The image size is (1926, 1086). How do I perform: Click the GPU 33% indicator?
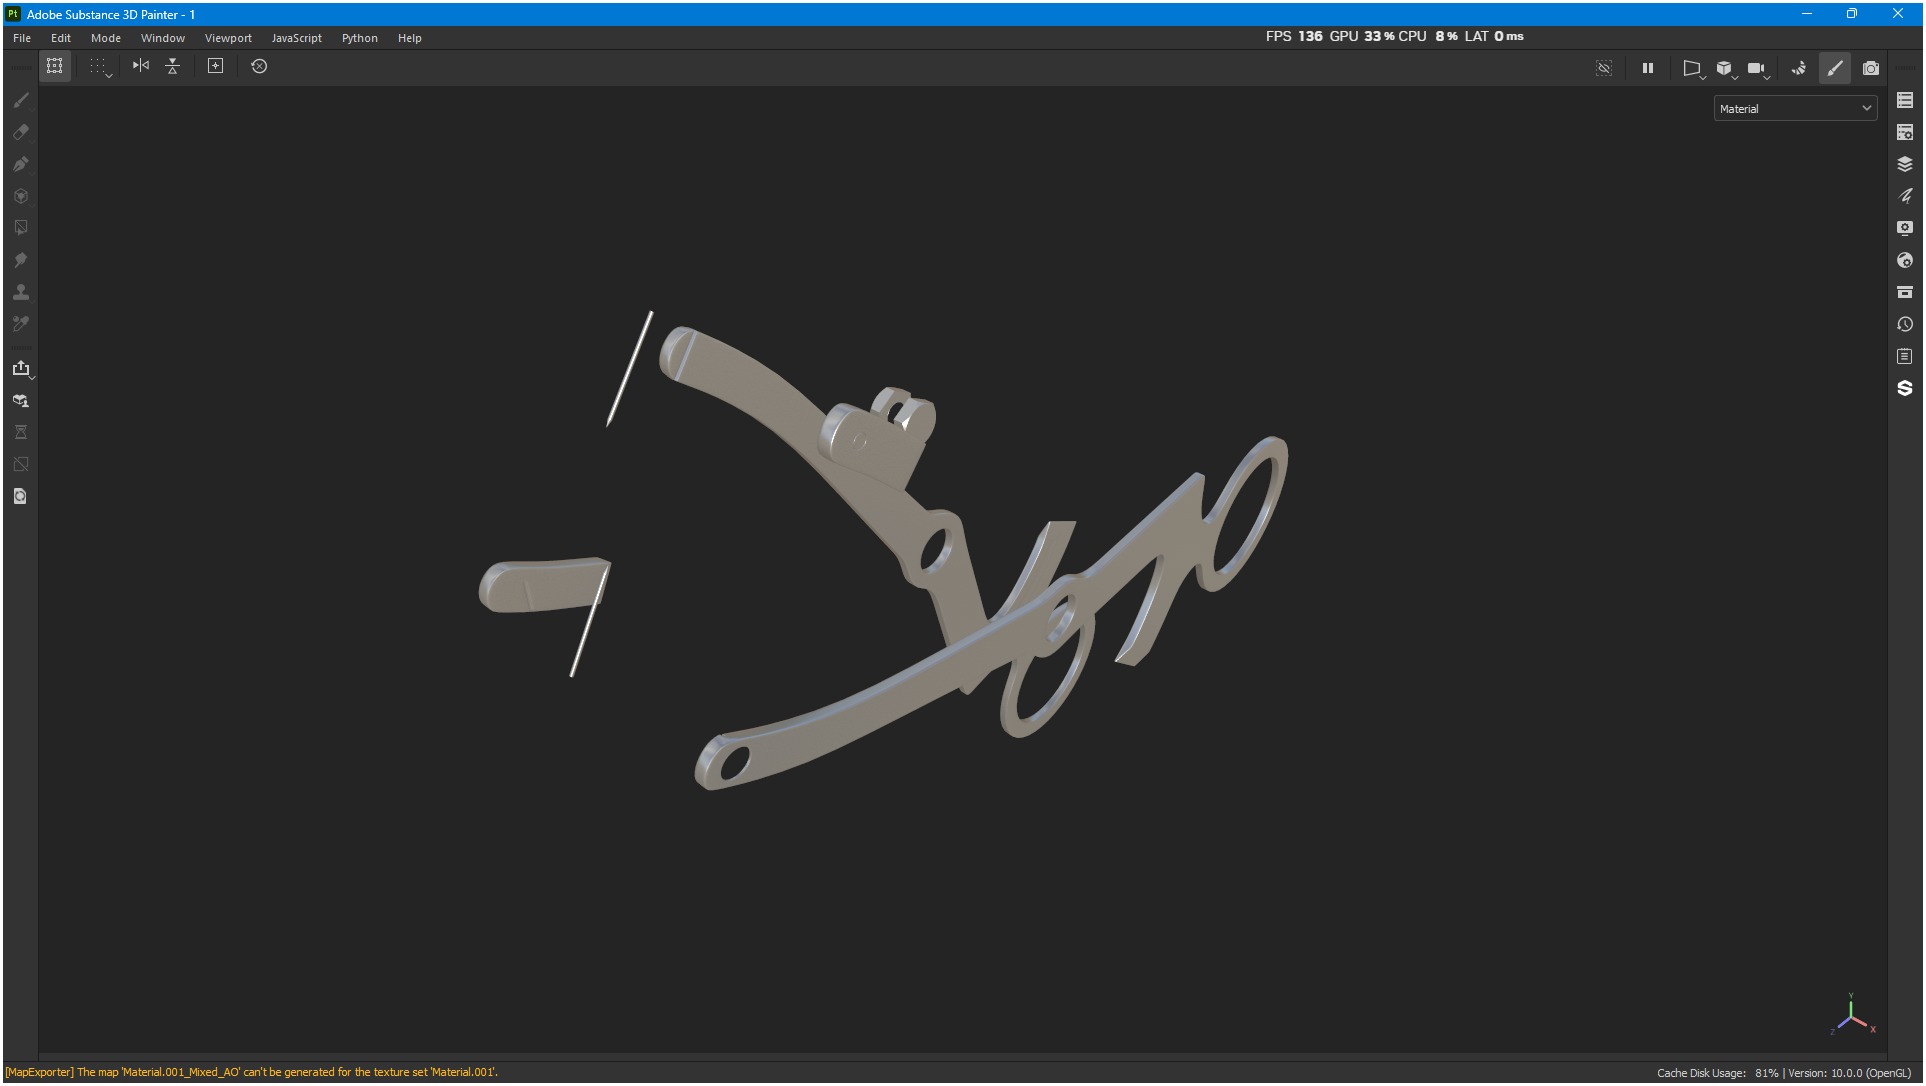pos(1362,36)
